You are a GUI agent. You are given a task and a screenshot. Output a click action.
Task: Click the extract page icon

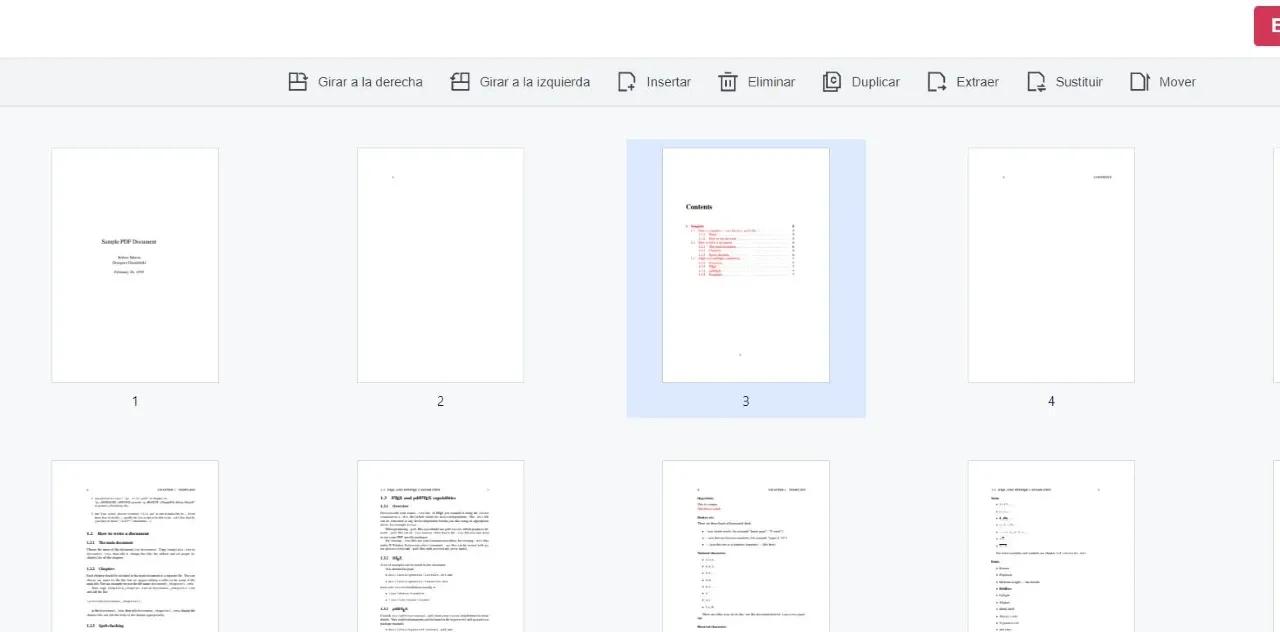[937, 82]
